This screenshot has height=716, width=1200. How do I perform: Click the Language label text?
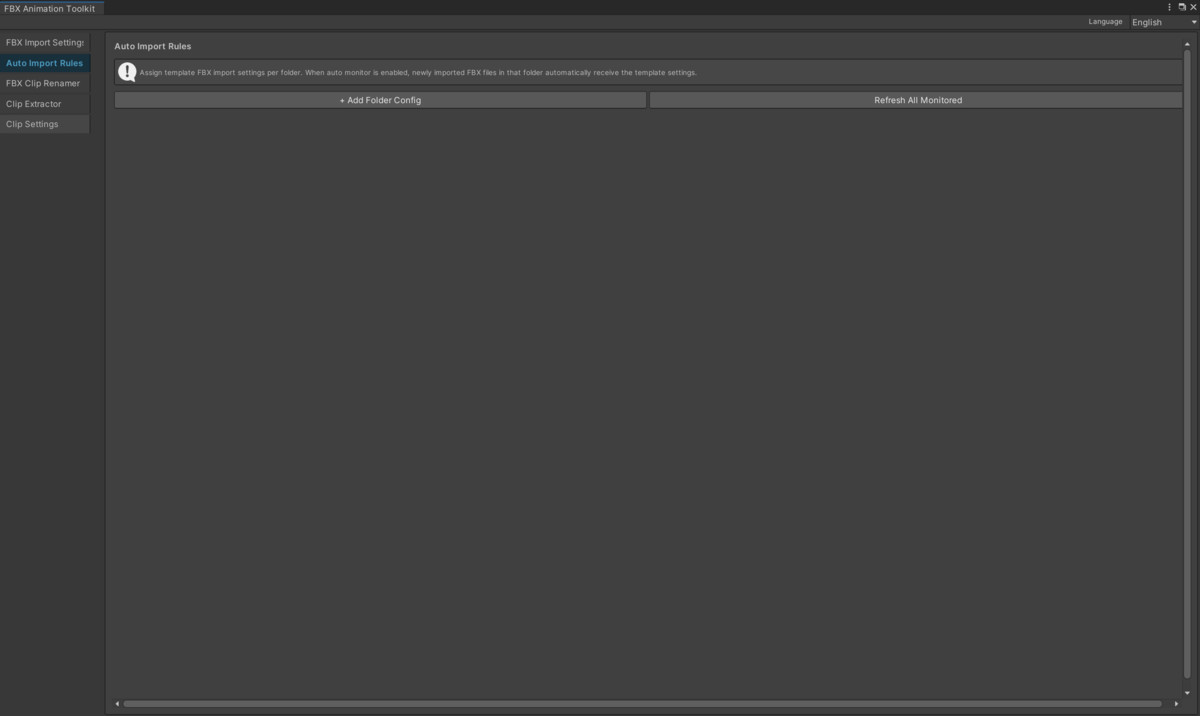coord(1106,22)
